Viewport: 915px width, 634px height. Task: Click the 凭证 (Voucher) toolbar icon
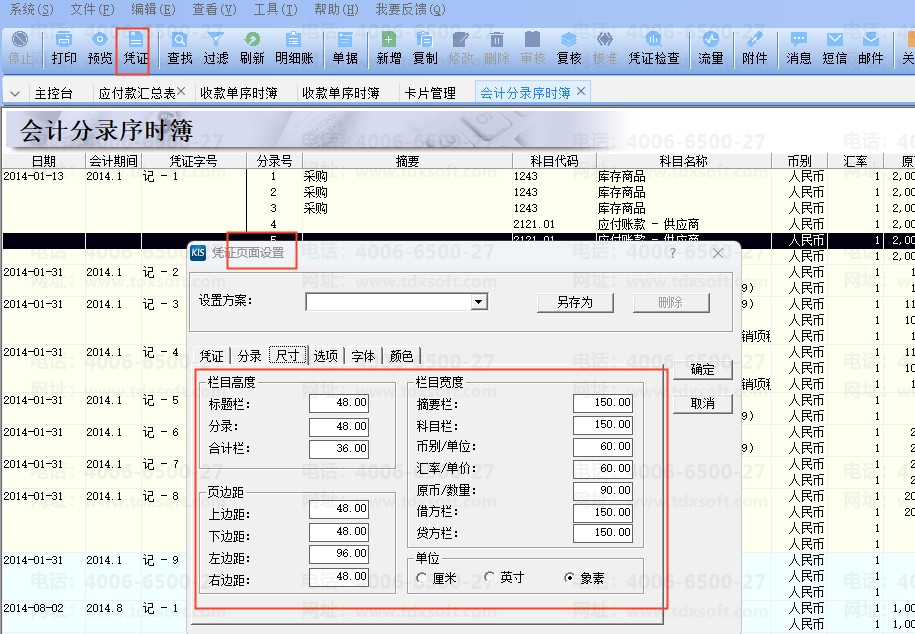tap(135, 48)
